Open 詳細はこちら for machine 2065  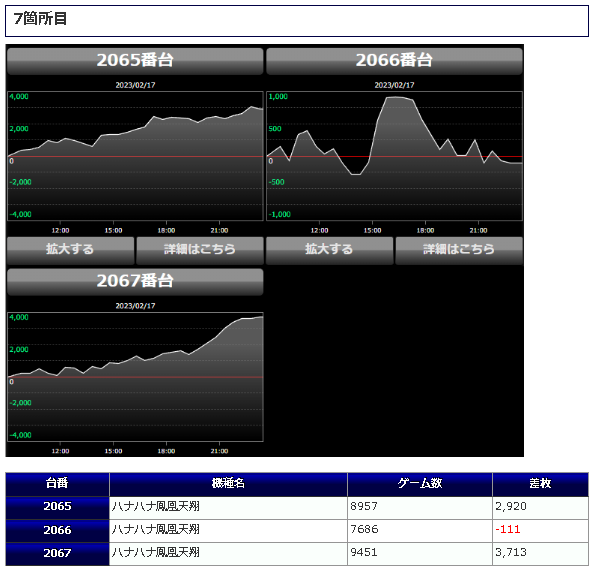[x=200, y=250]
